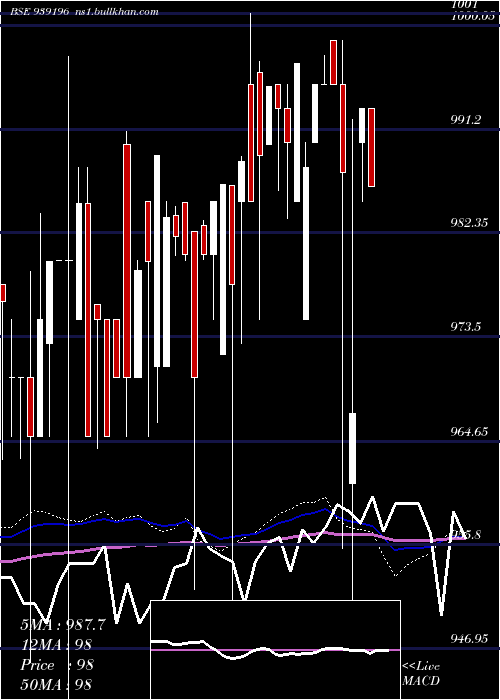Click the 12MA value readout
Image resolution: width=500 pixels, height=700 pixels.
56,645
